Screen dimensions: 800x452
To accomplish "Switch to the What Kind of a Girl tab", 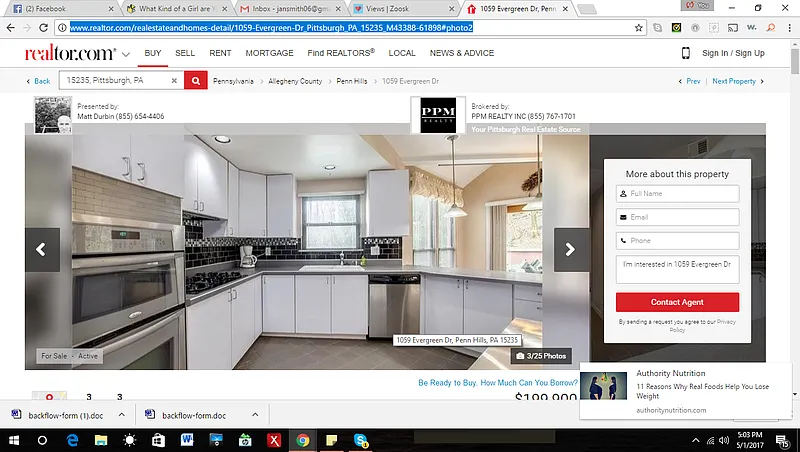I will coord(176,9).
